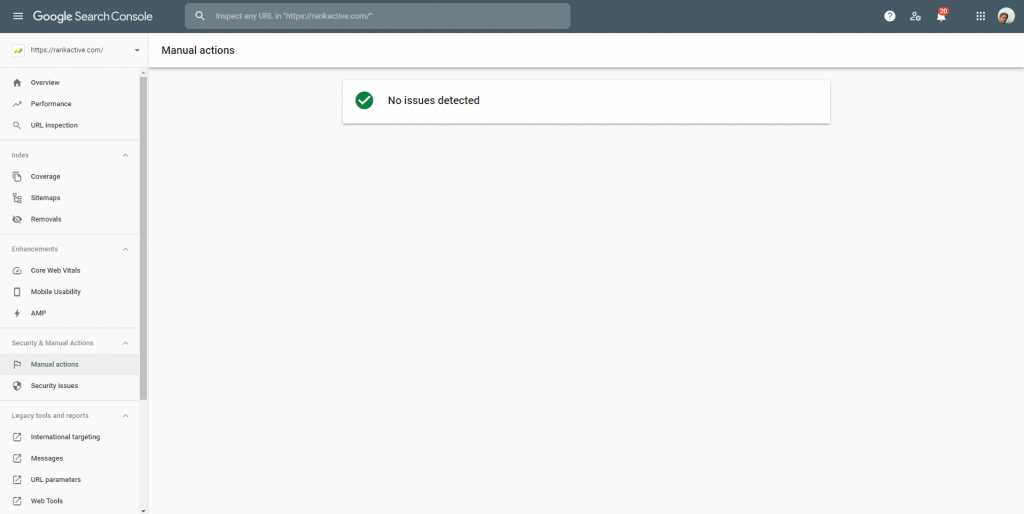This screenshot has height=514, width=1024.
Task: Collapse the Index section
Action: click(125, 155)
